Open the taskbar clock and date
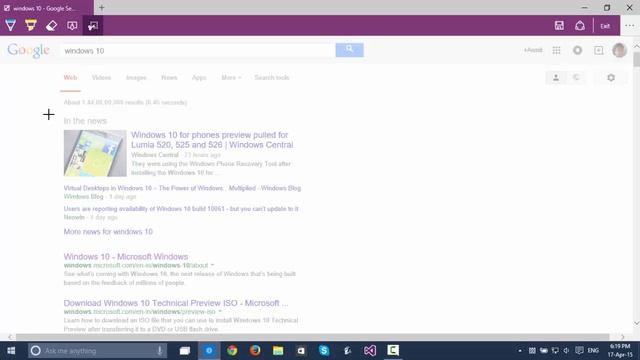The image size is (640, 360). coord(620,351)
